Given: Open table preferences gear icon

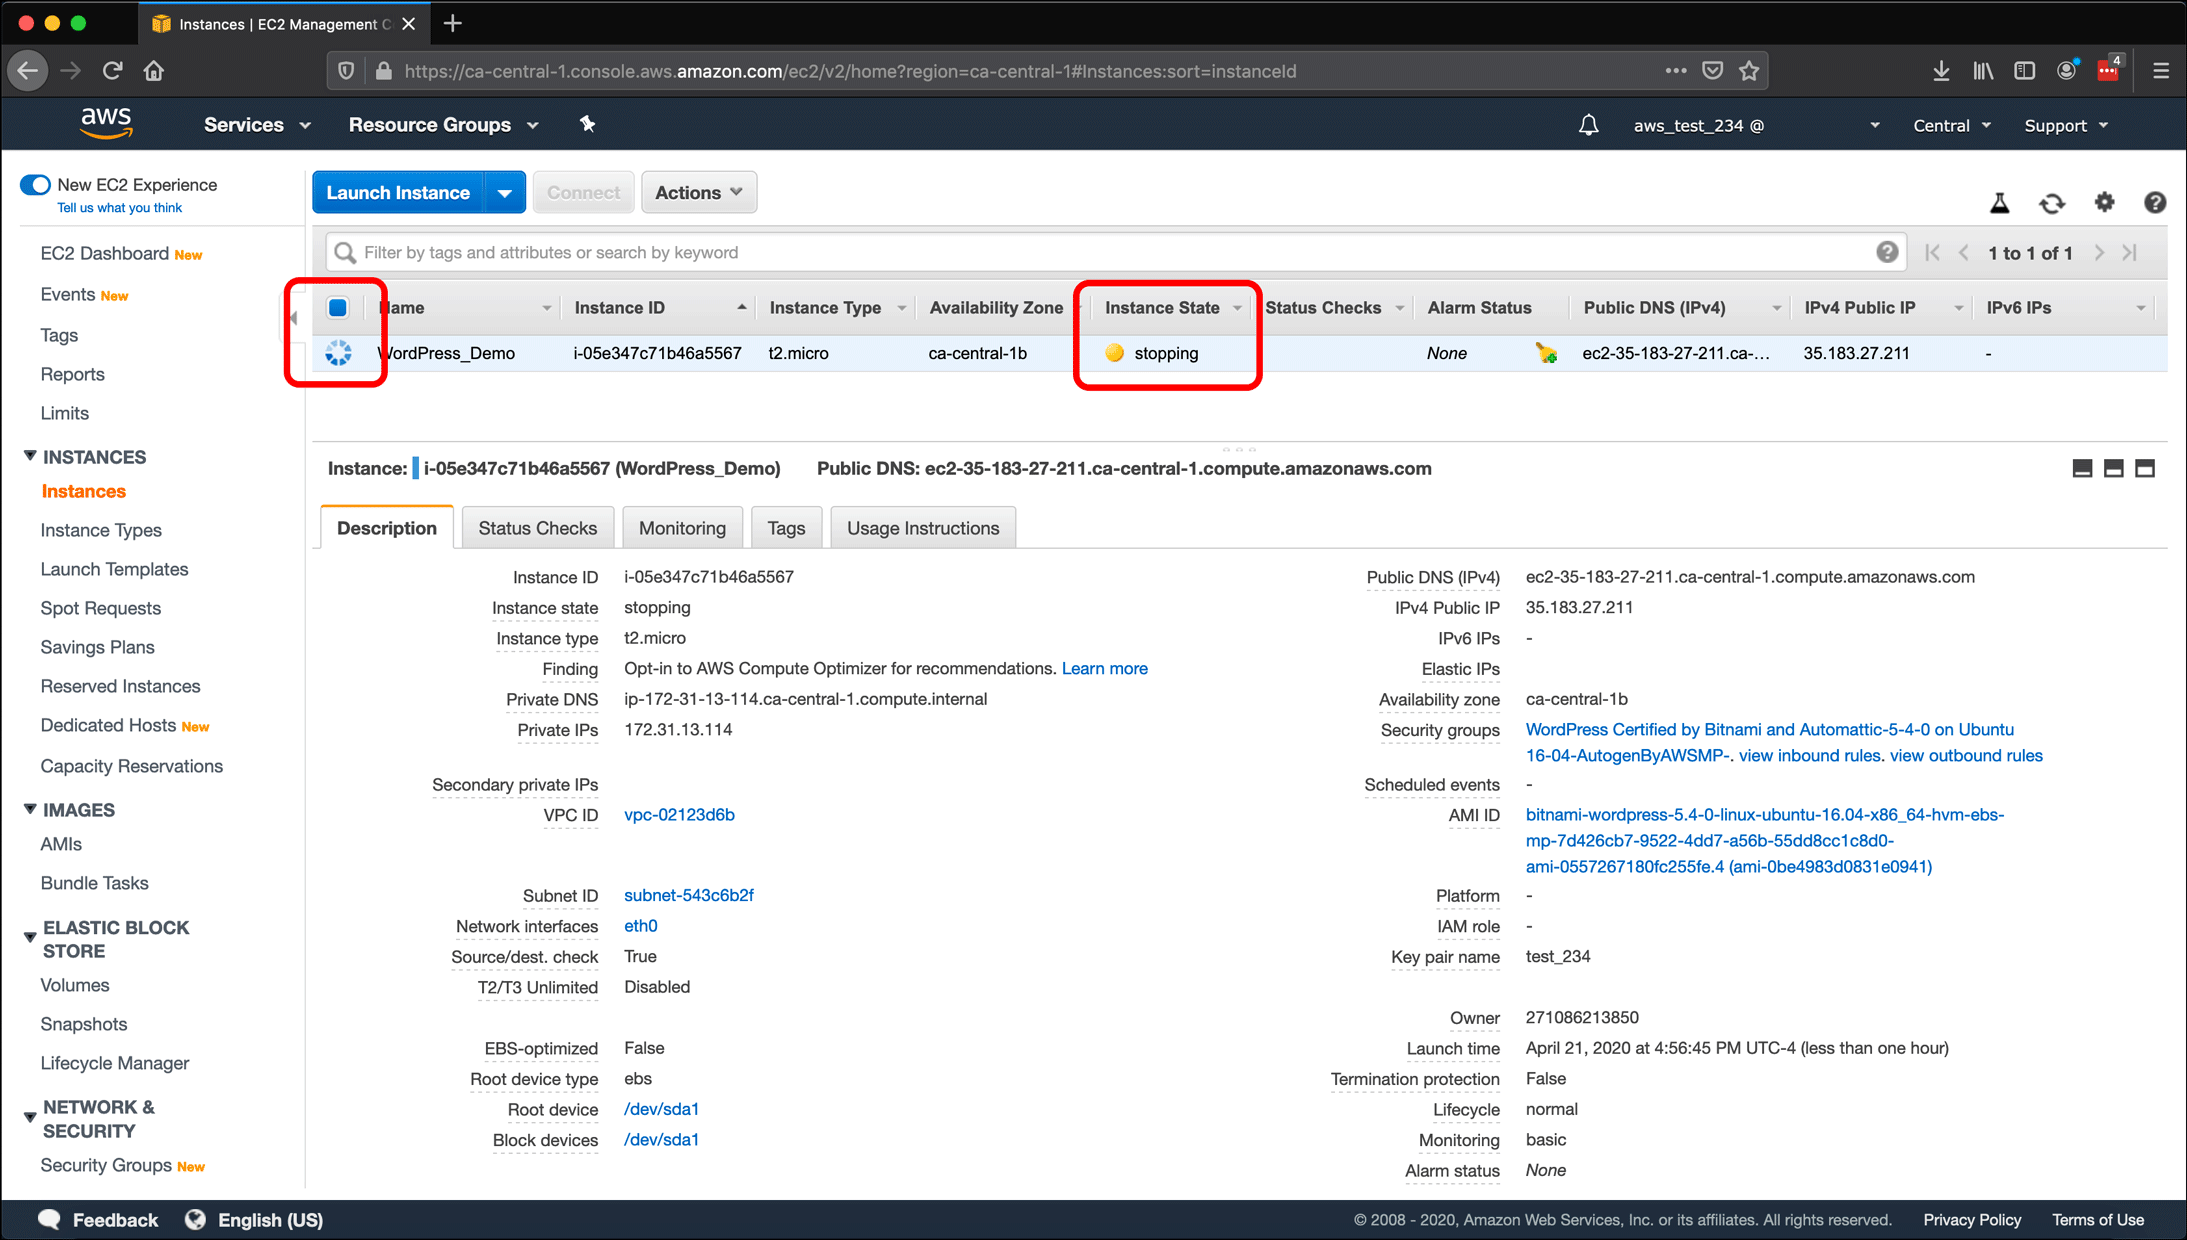Looking at the screenshot, I should (x=2104, y=202).
